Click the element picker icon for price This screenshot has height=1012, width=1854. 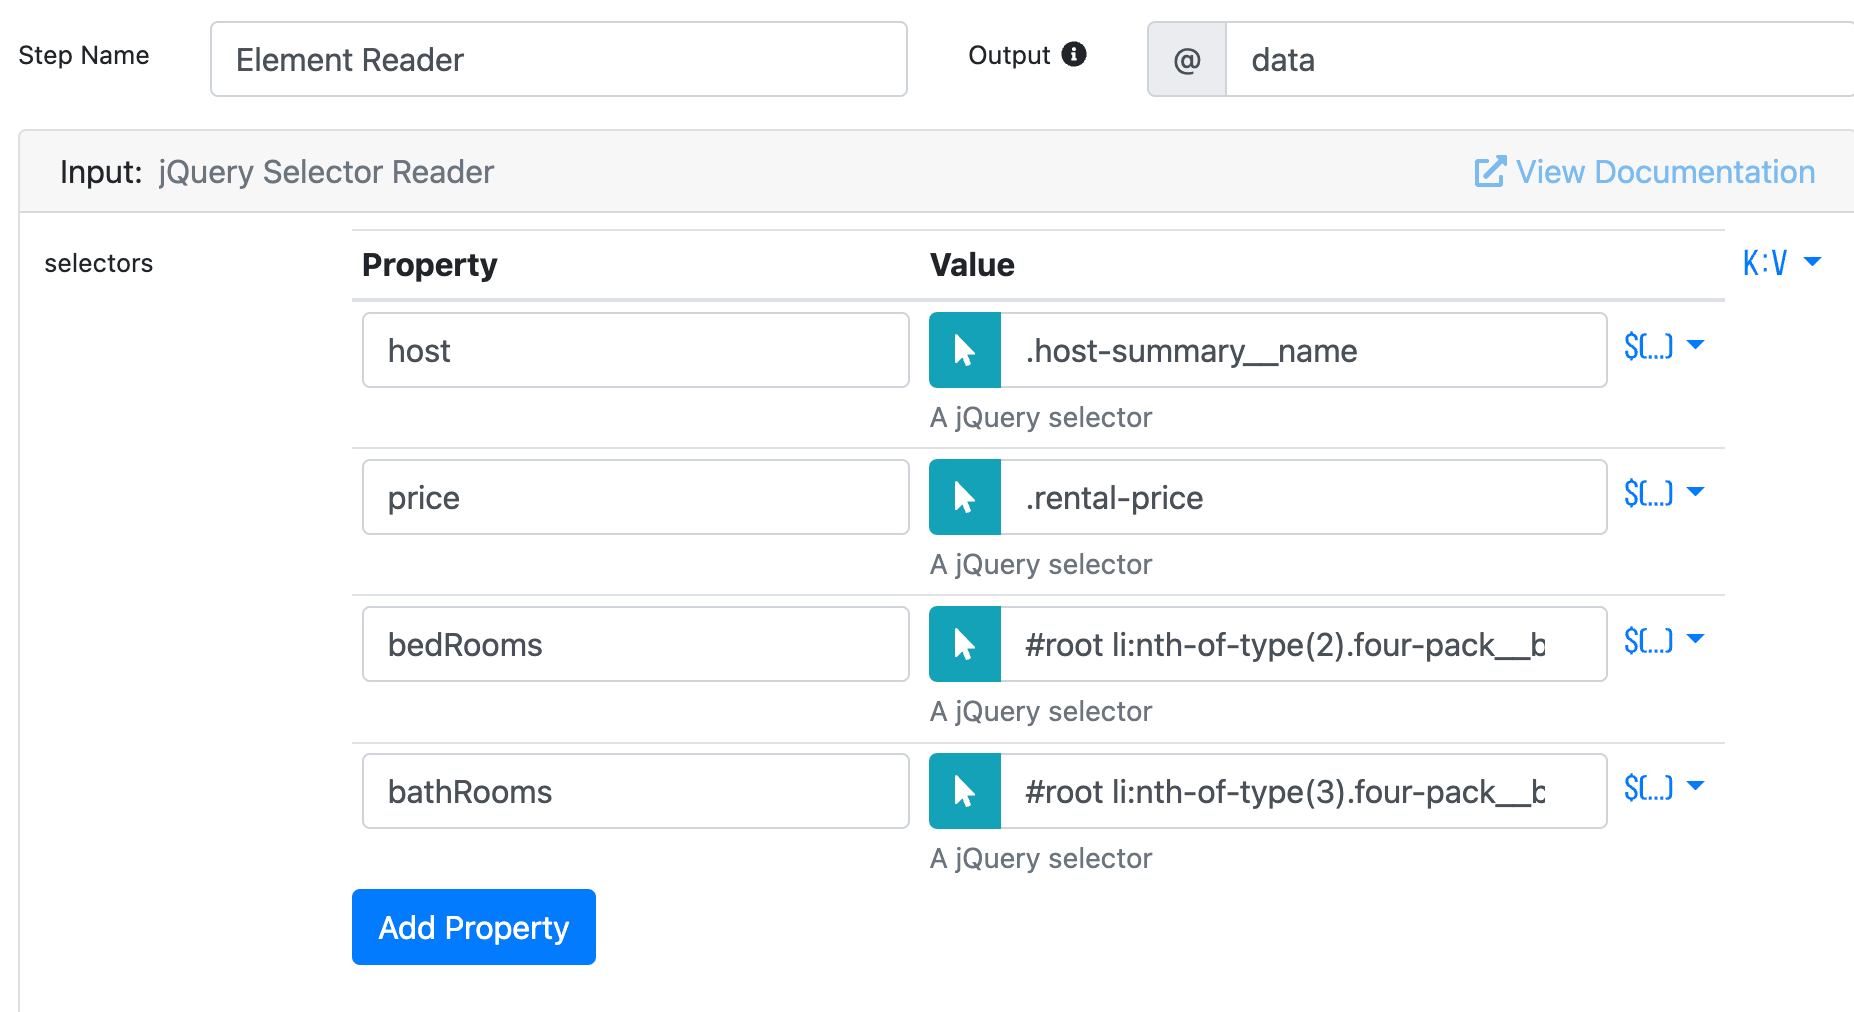point(965,497)
